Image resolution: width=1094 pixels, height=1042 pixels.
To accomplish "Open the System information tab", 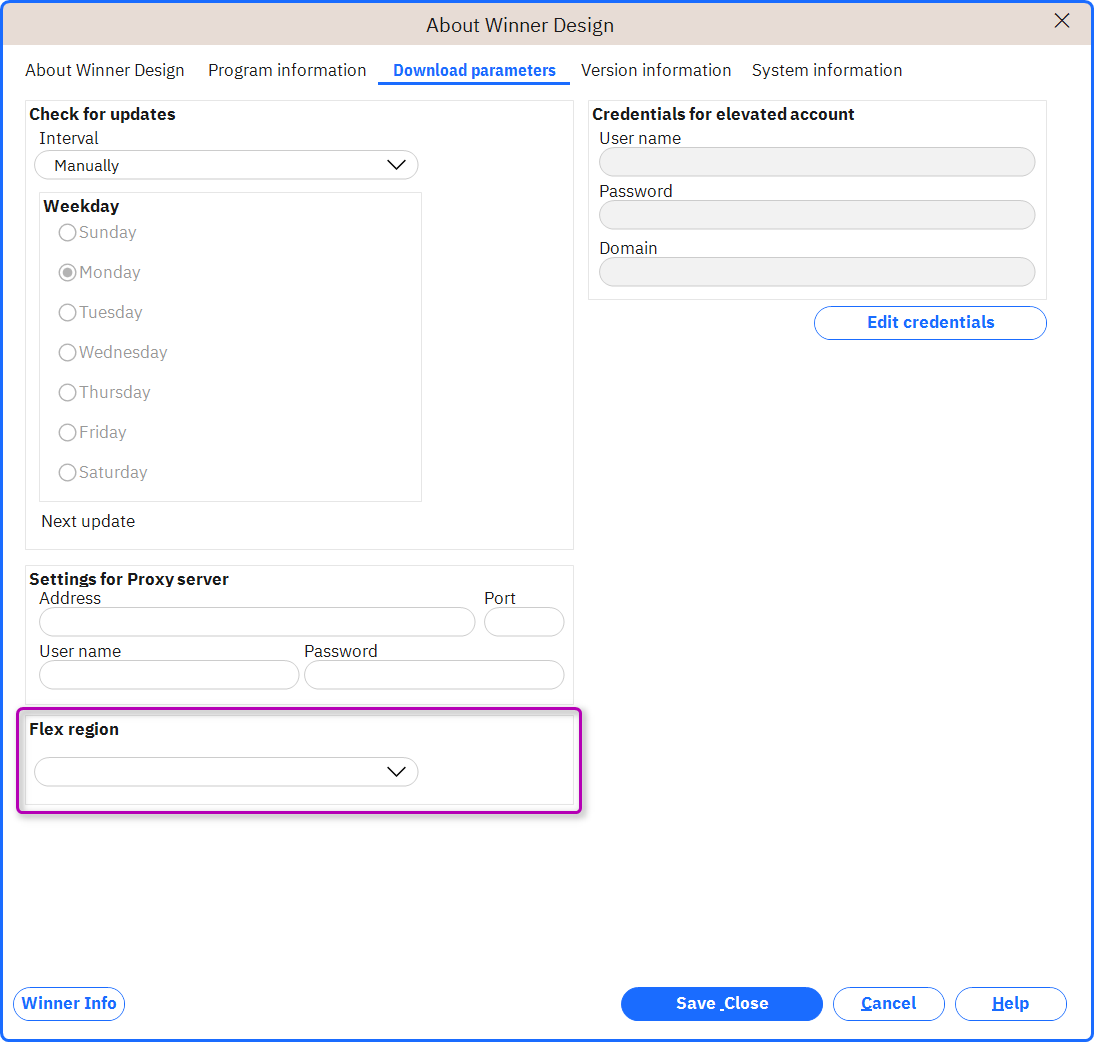I will [x=827, y=70].
